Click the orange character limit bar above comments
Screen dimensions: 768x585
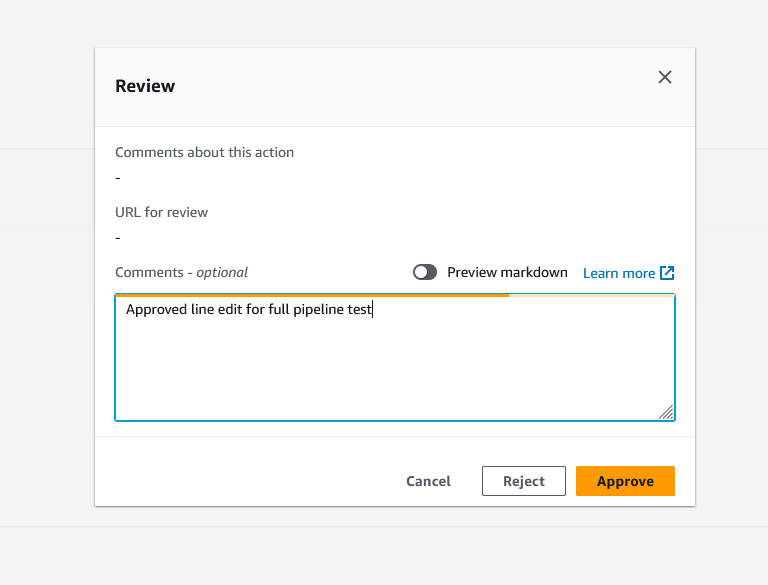point(312,295)
